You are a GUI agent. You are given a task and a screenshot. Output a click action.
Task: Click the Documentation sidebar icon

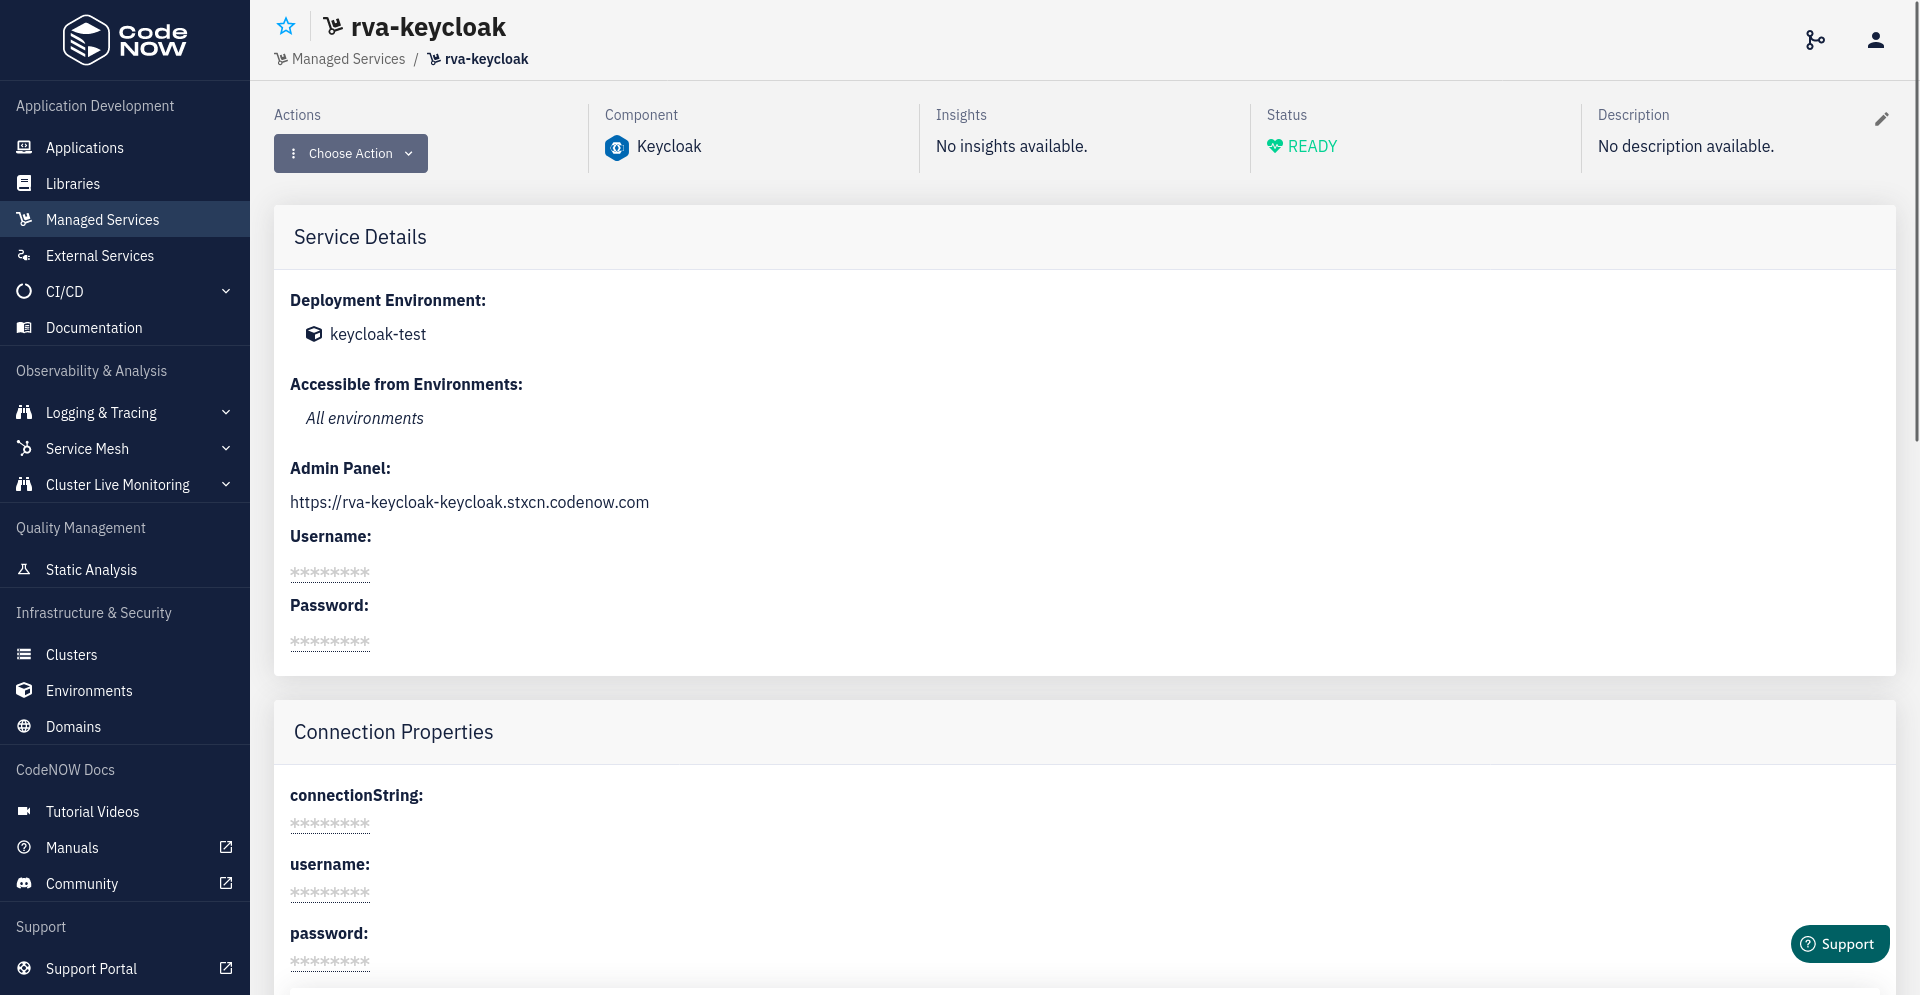coord(24,327)
